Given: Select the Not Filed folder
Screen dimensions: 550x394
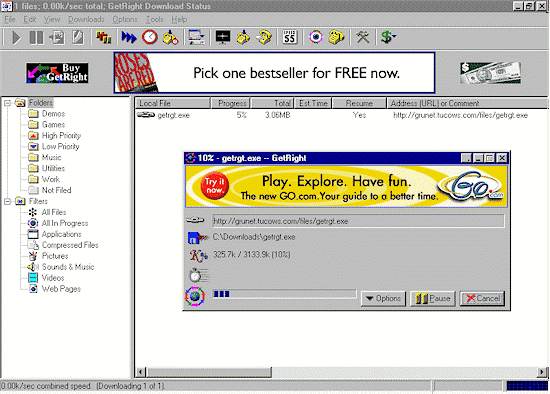Looking at the screenshot, I should (56, 190).
